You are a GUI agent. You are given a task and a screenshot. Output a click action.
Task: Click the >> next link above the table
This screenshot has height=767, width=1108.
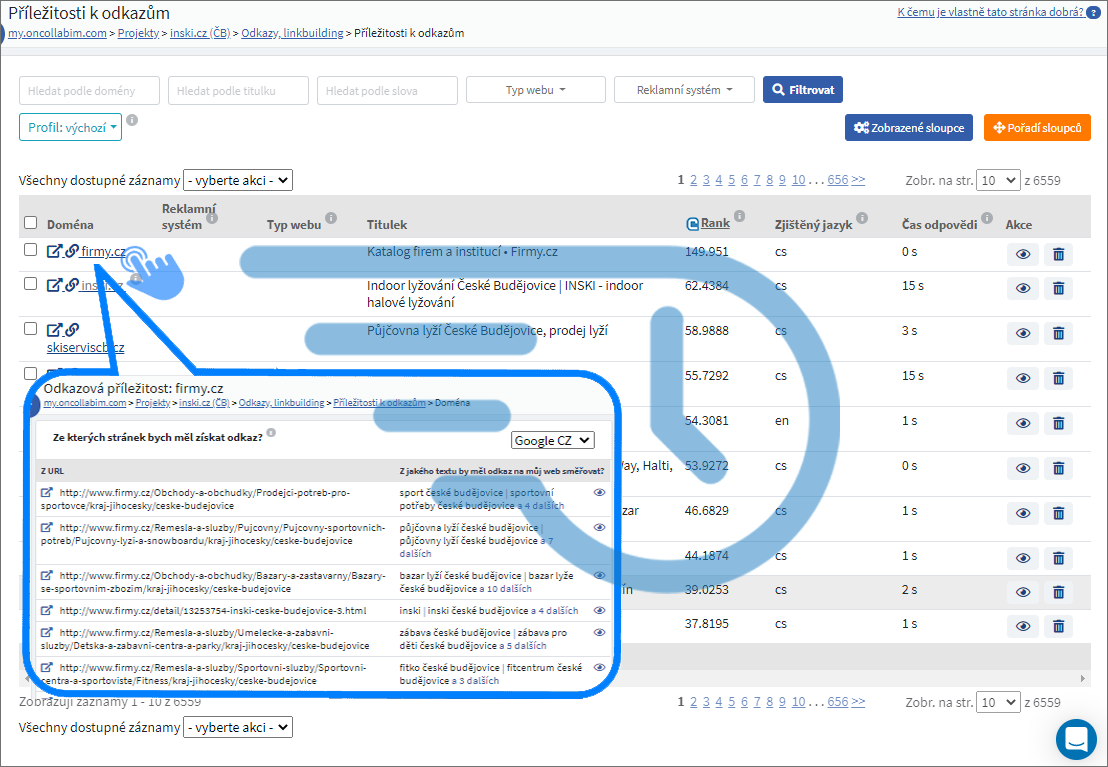[x=858, y=180]
